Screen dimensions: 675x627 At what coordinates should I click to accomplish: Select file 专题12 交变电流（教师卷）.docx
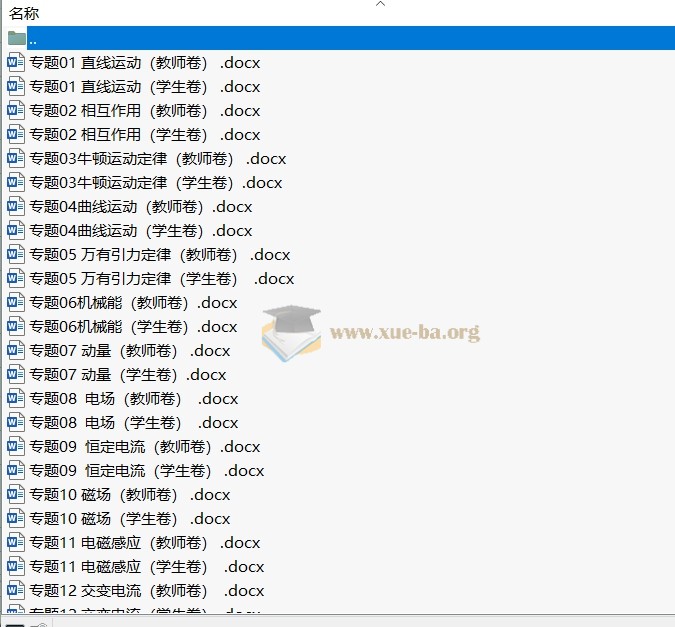pyautogui.click(x=146, y=591)
